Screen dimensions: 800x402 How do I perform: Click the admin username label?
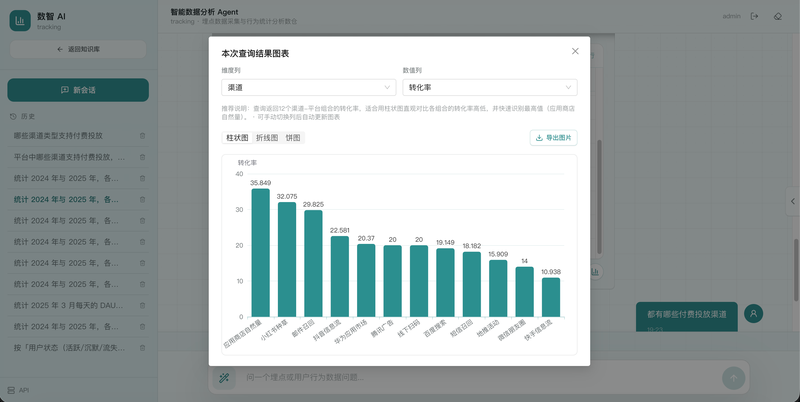point(731,16)
